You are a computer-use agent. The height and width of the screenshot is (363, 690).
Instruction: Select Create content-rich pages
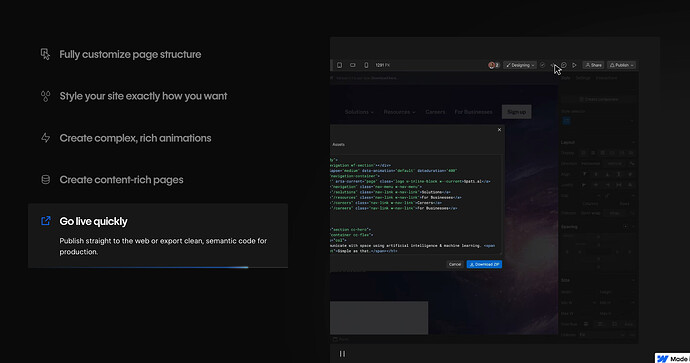pyautogui.click(x=121, y=180)
